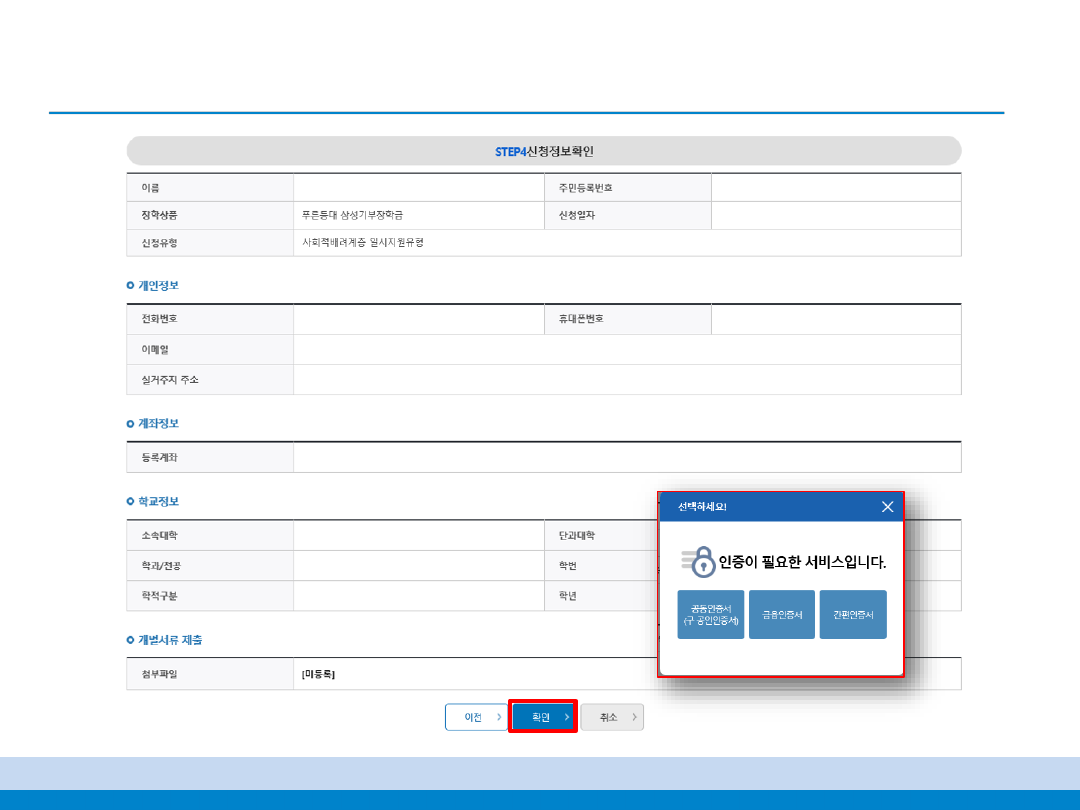Image resolution: width=1080 pixels, height=810 pixels.
Task: Click the STEP4 신청정보확인 header bar
Action: (544, 151)
